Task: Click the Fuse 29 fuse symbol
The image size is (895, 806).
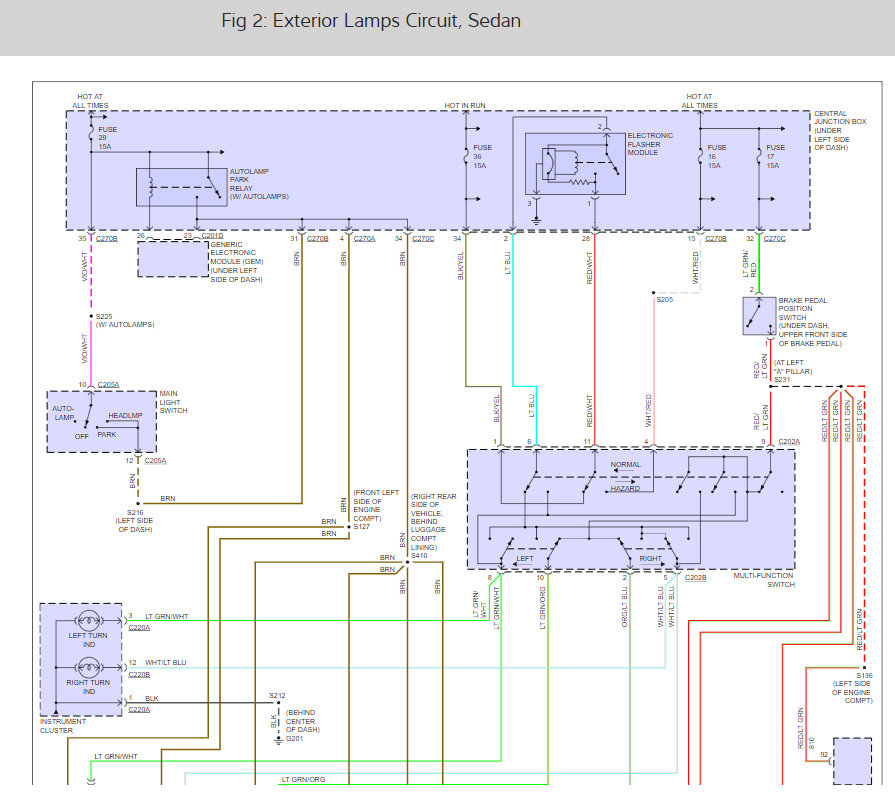Action: pyautogui.click(x=91, y=134)
